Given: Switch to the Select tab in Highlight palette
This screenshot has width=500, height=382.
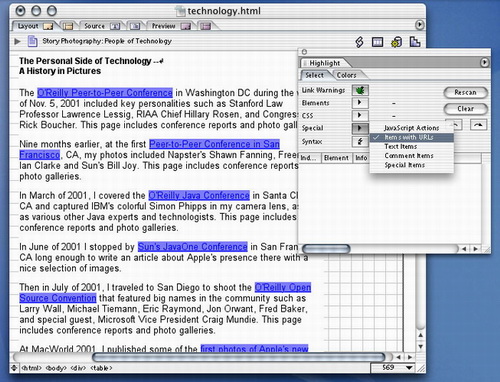Looking at the screenshot, I should click(x=314, y=75).
